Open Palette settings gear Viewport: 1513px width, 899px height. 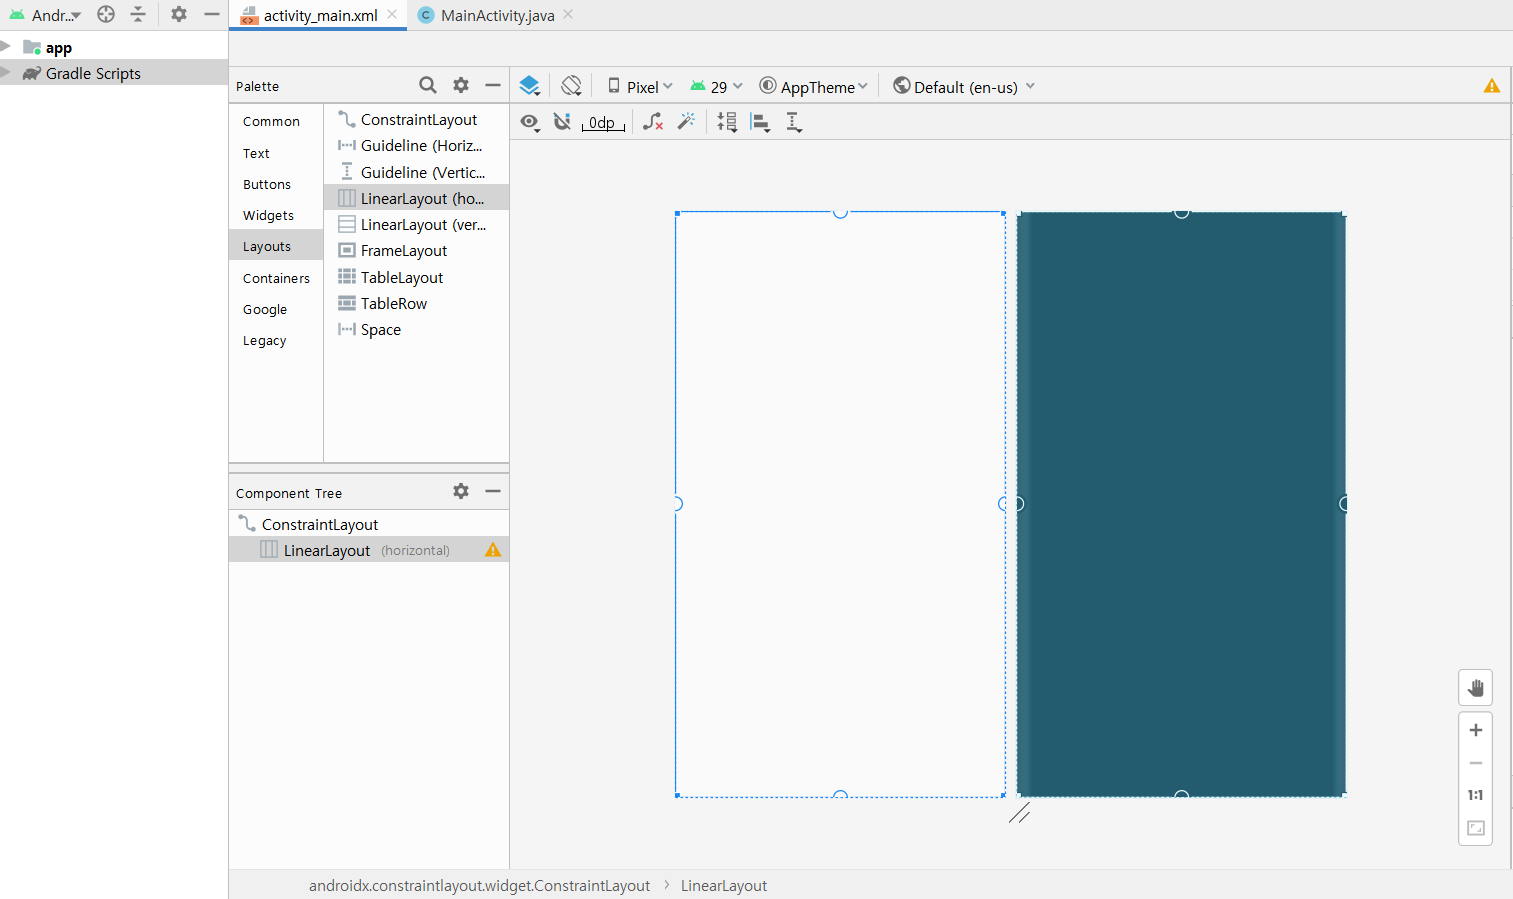pyautogui.click(x=461, y=86)
